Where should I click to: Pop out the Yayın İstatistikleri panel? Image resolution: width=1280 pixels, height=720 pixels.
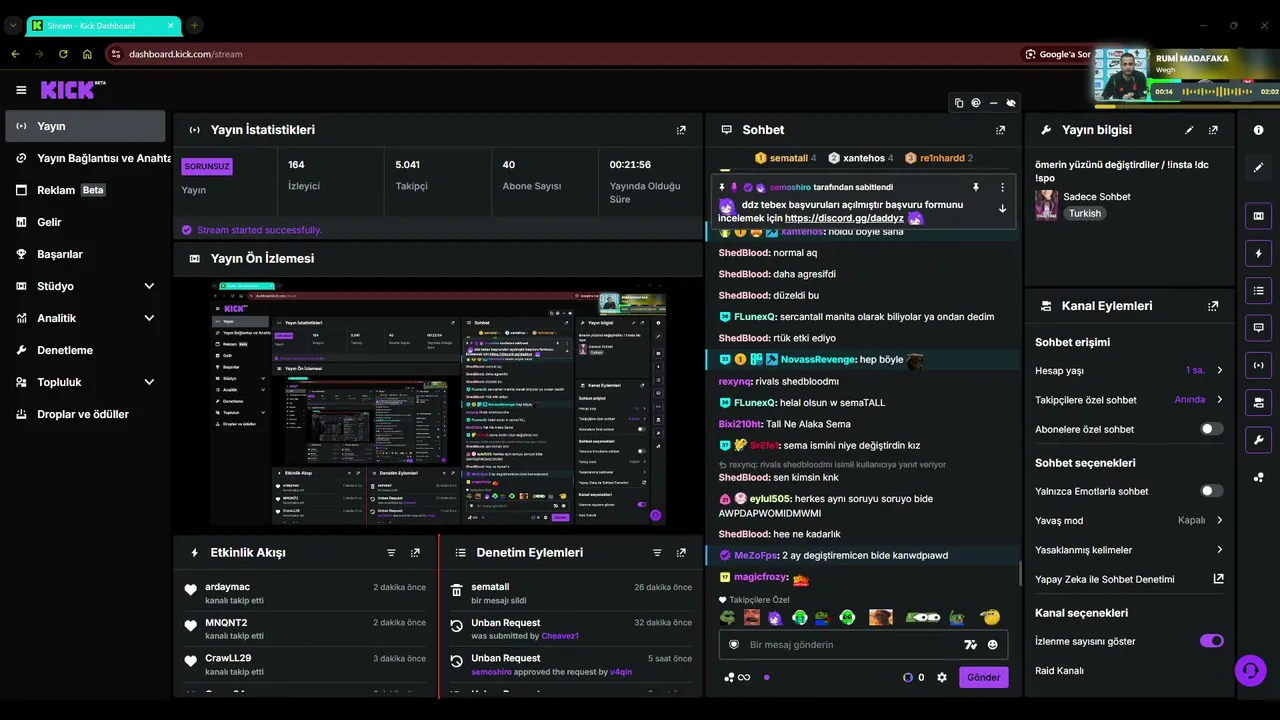pos(681,130)
